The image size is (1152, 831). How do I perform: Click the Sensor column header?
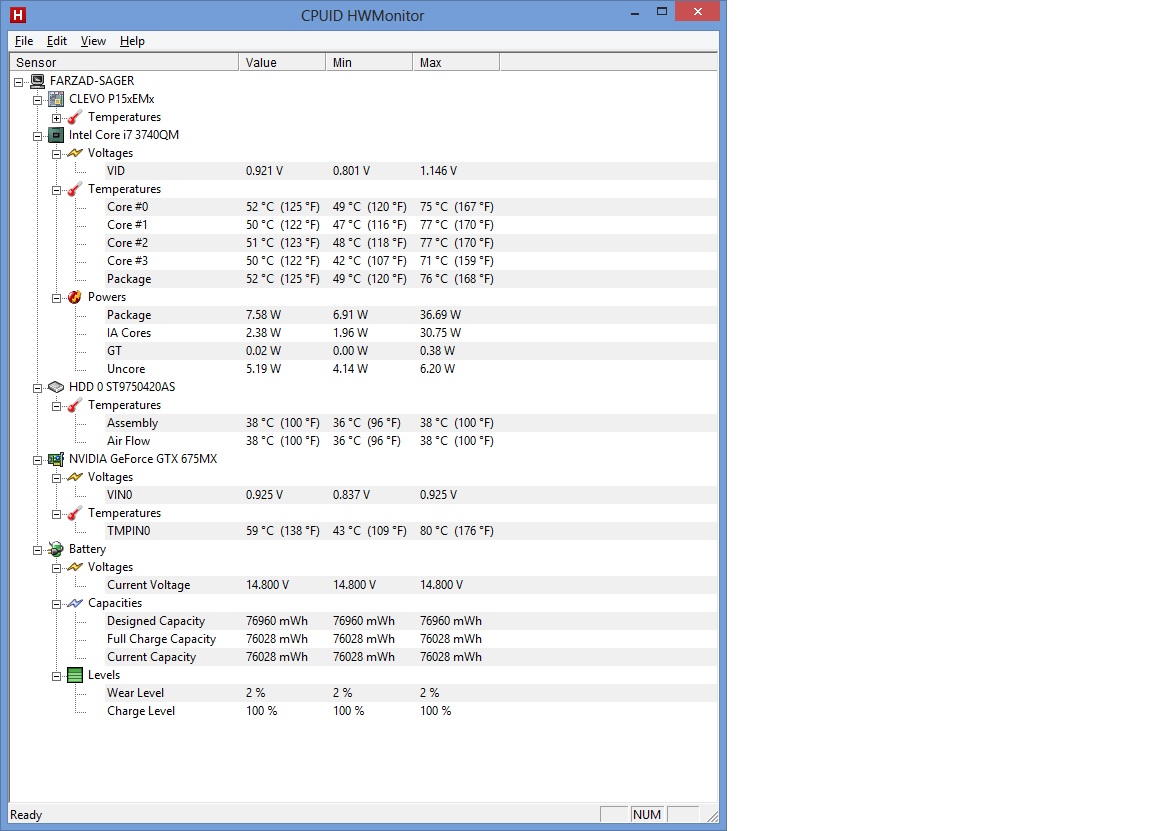pos(124,62)
